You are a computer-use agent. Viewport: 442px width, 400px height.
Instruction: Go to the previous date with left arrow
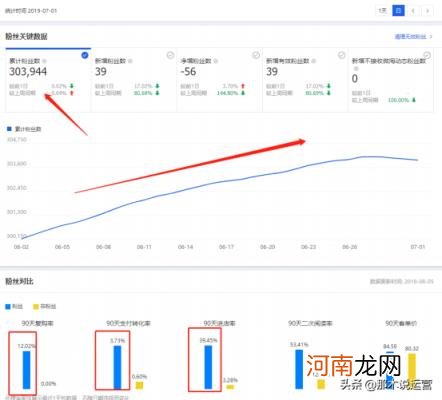[413, 11]
